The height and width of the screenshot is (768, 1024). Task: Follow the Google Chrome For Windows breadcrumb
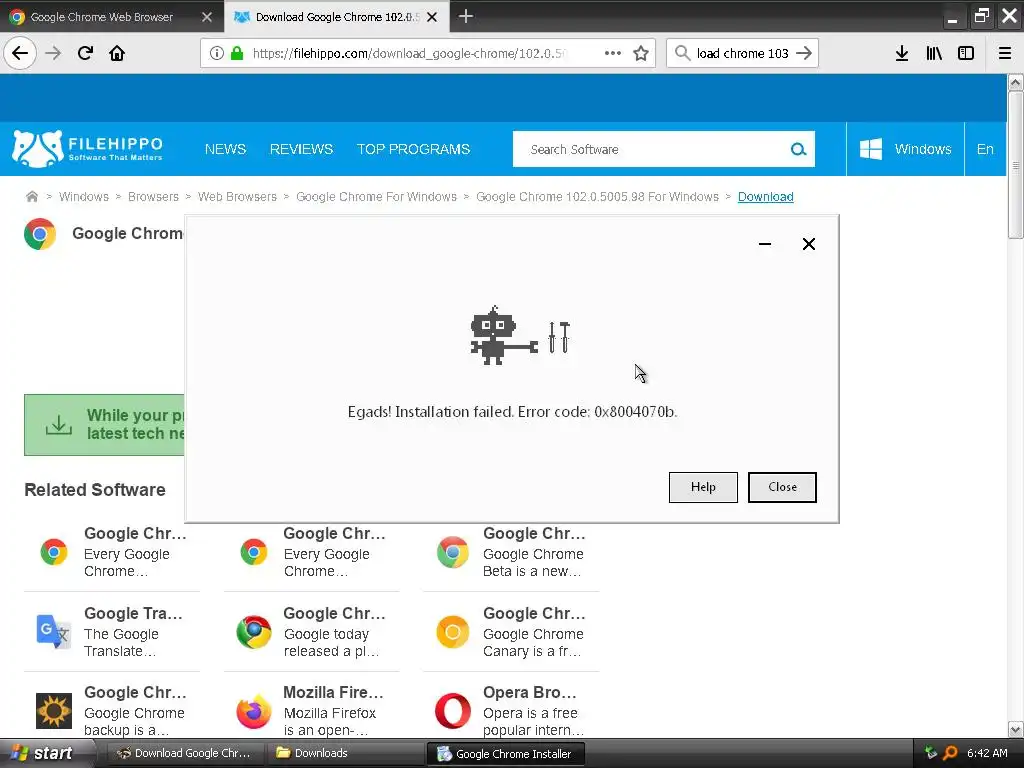point(376,197)
